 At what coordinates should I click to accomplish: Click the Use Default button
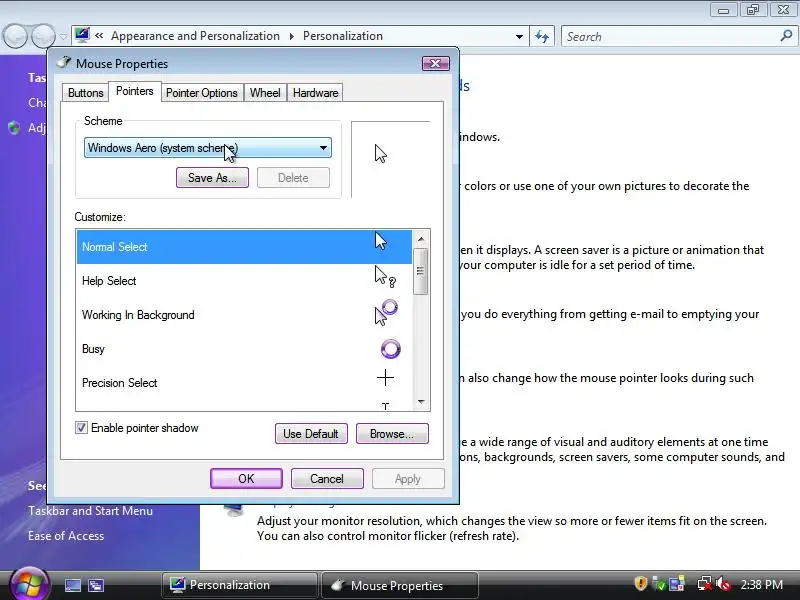click(311, 434)
